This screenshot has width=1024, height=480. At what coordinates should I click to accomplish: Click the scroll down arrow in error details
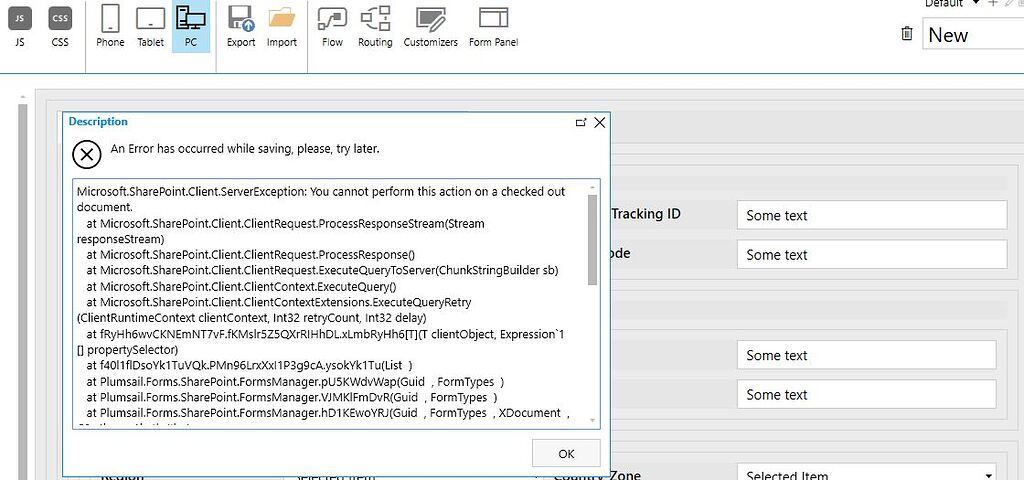[592, 421]
